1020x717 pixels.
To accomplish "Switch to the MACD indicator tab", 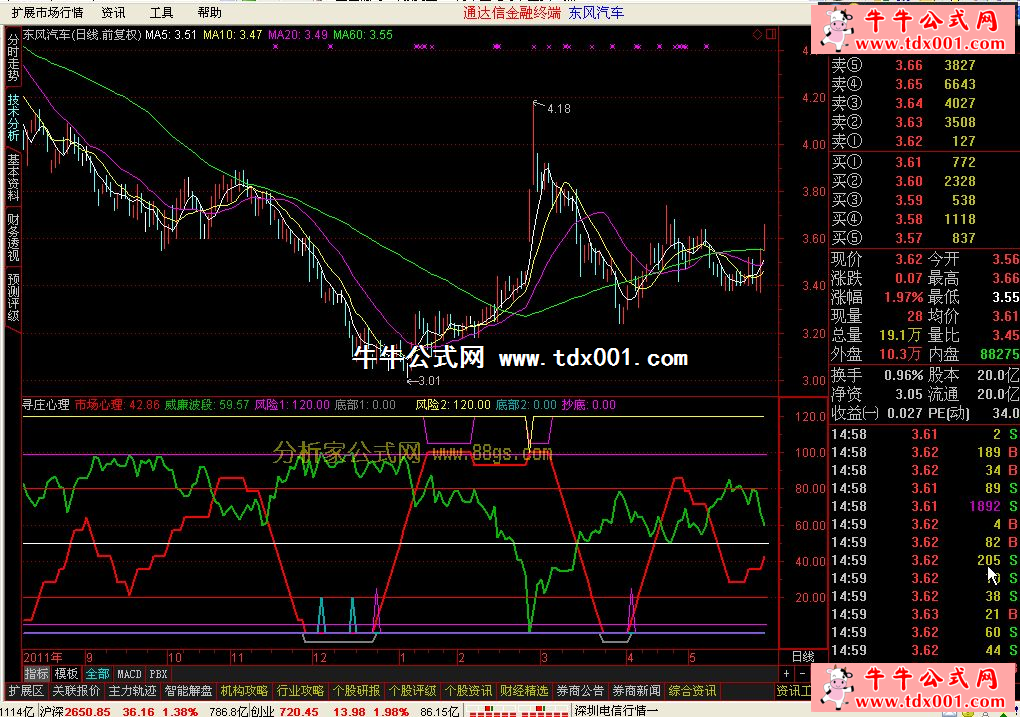I will (129, 674).
